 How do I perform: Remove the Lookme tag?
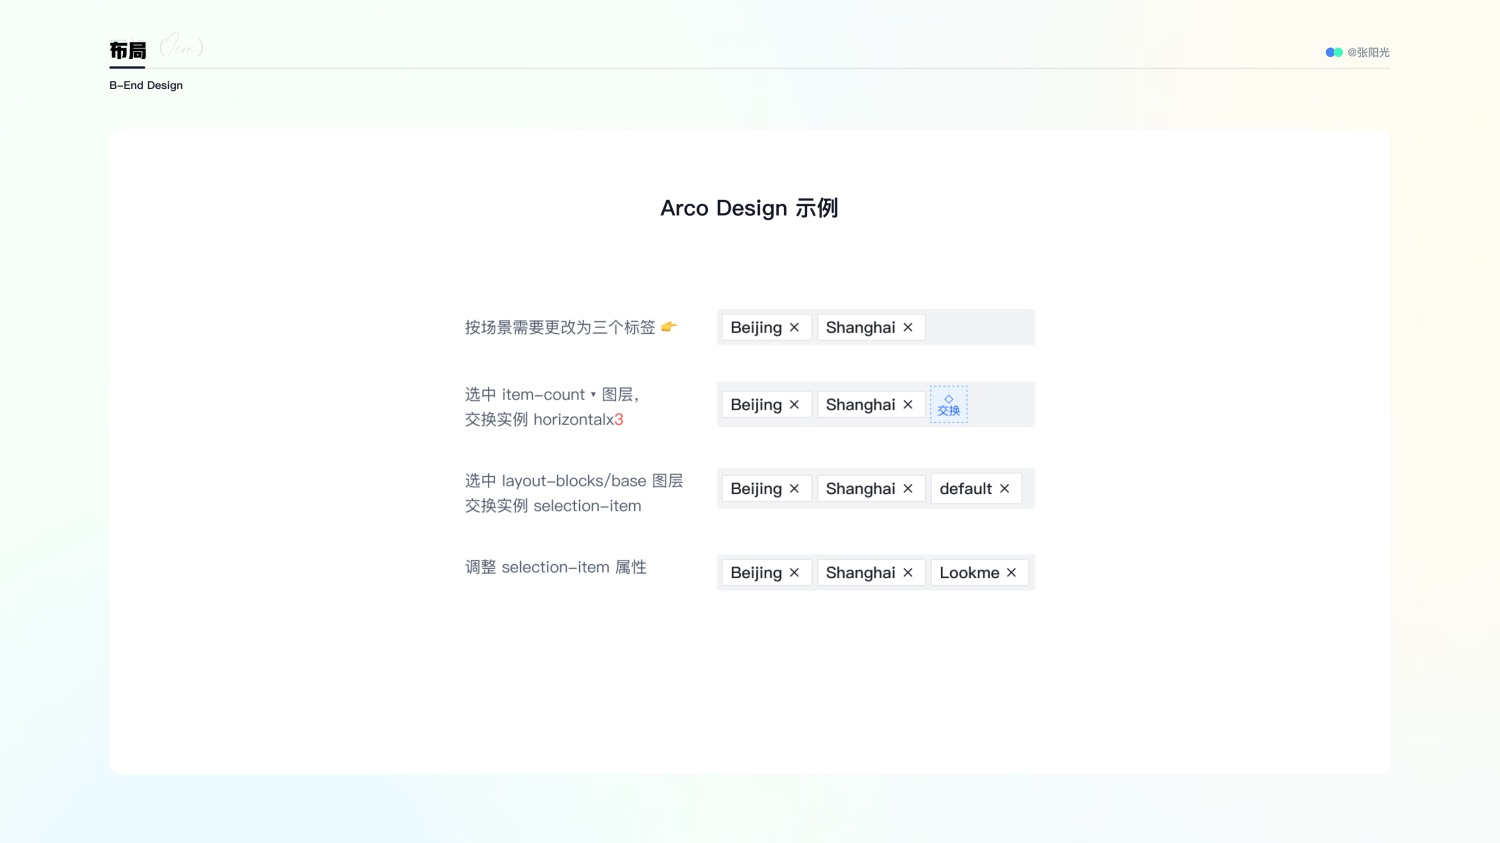1011,573
